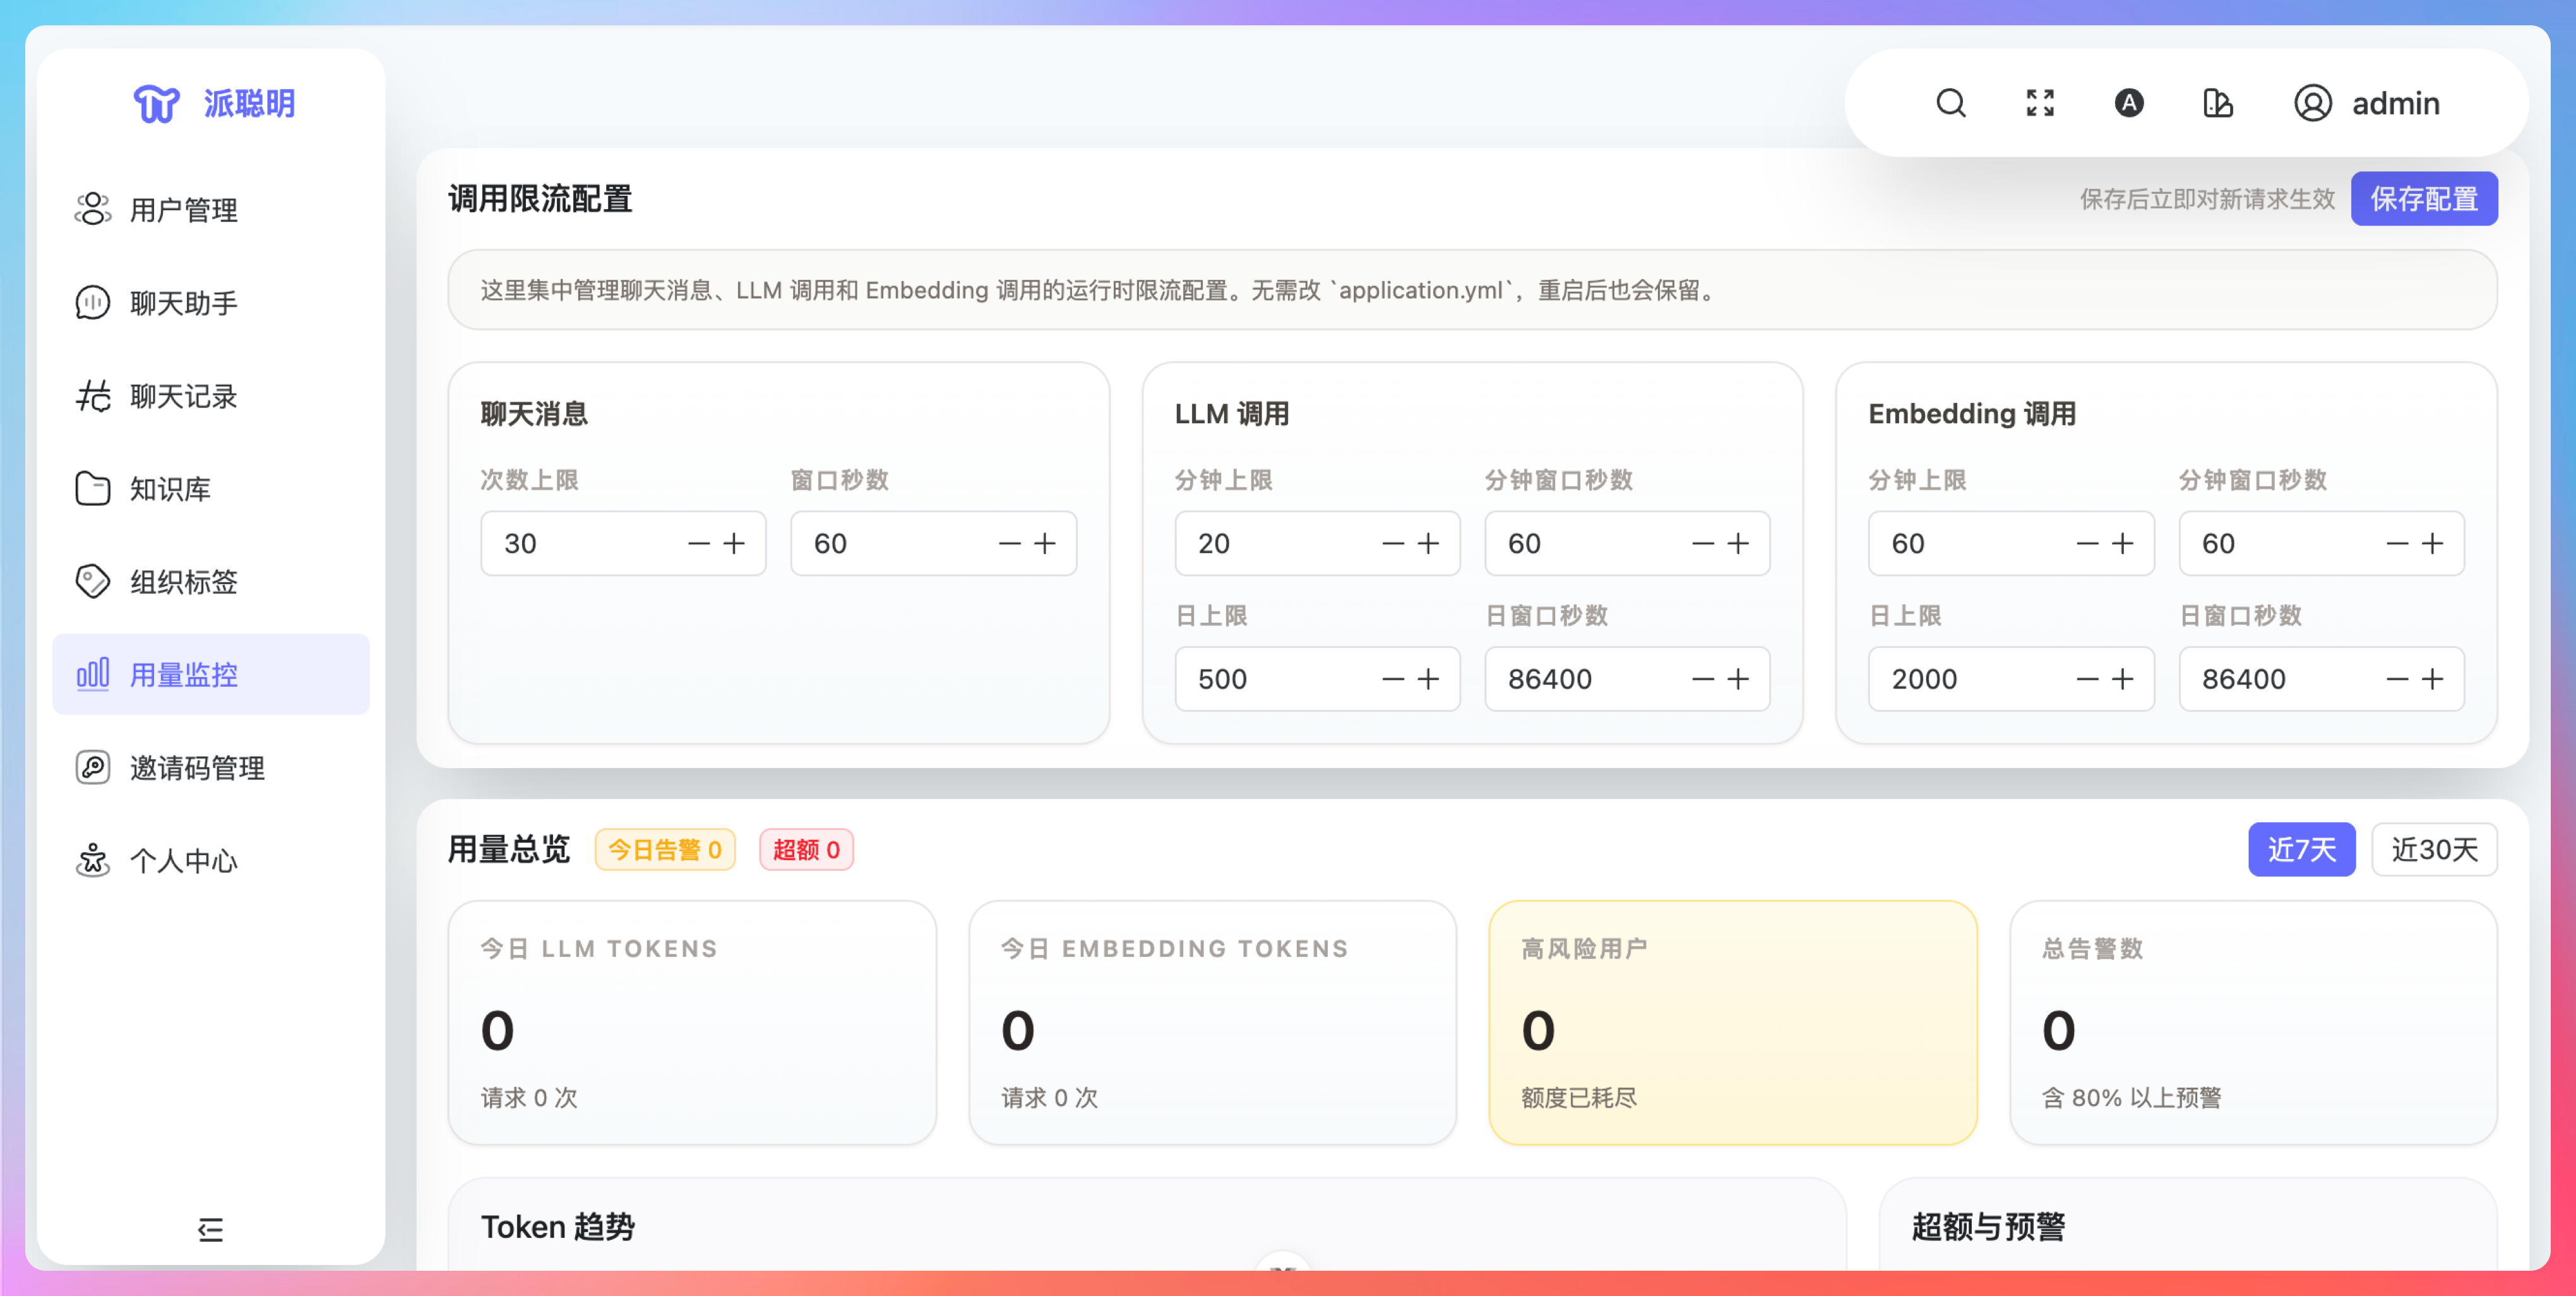2576x1296 pixels.
Task: Collapse the sidebar menu icon
Action: [210, 1229]
